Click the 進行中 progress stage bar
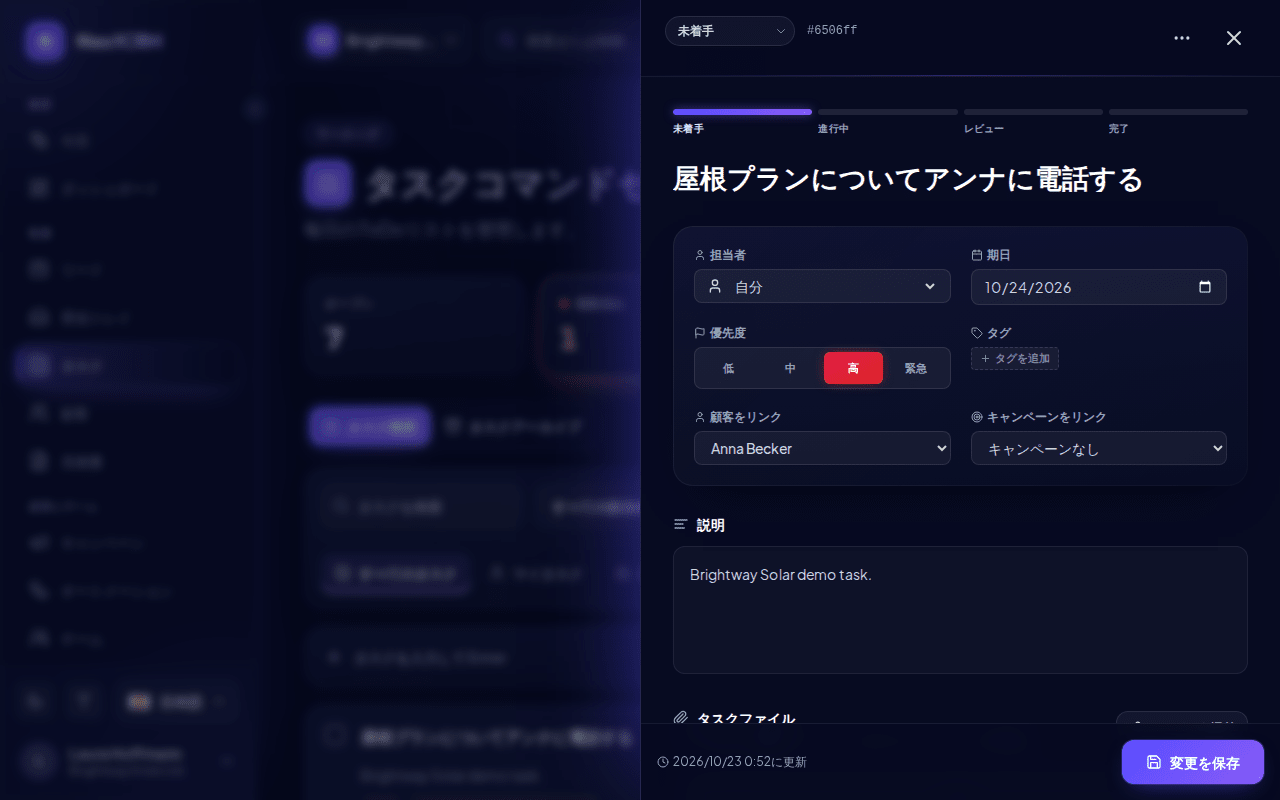Image resolution: width=1280 pixels, height=800 pixels. 888,112
